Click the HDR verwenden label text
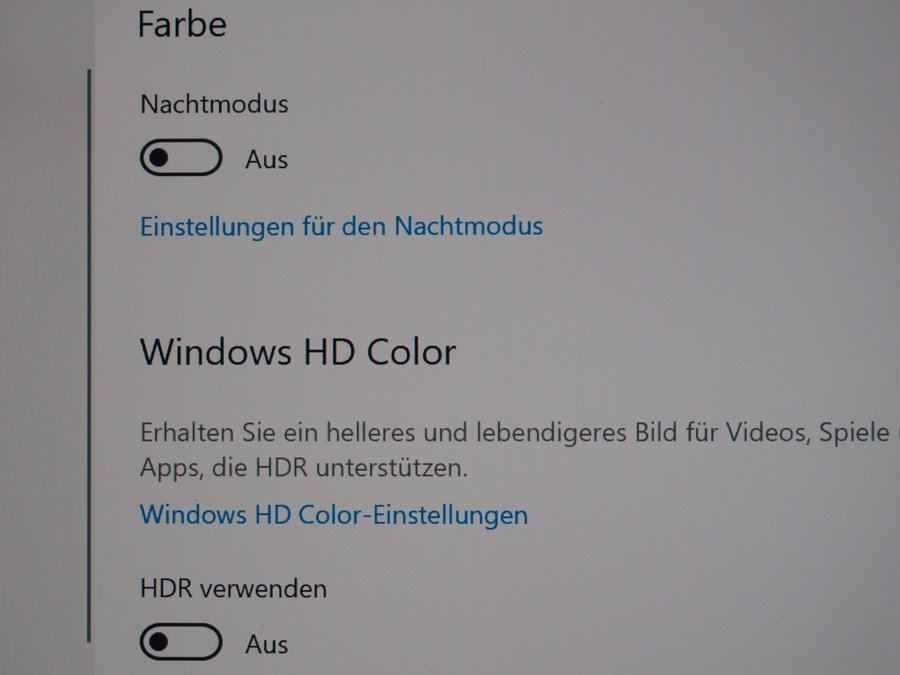Viewport: 900px width, 675px height. click(234, 589)
